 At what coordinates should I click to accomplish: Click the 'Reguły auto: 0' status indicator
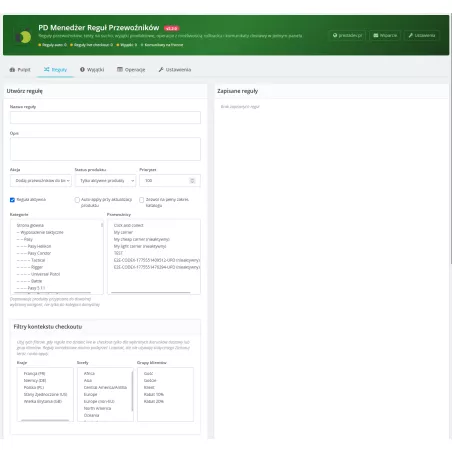[x=52, y=45]
